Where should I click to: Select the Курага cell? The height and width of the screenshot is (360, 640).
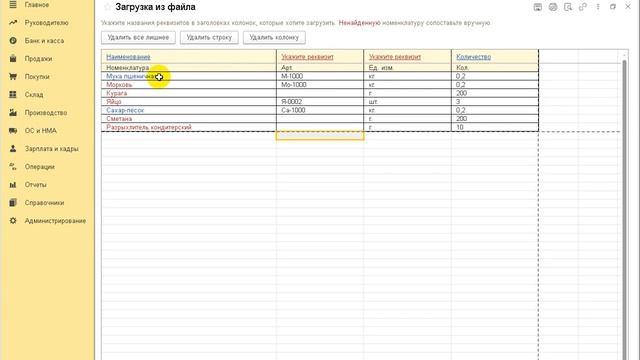189,93
